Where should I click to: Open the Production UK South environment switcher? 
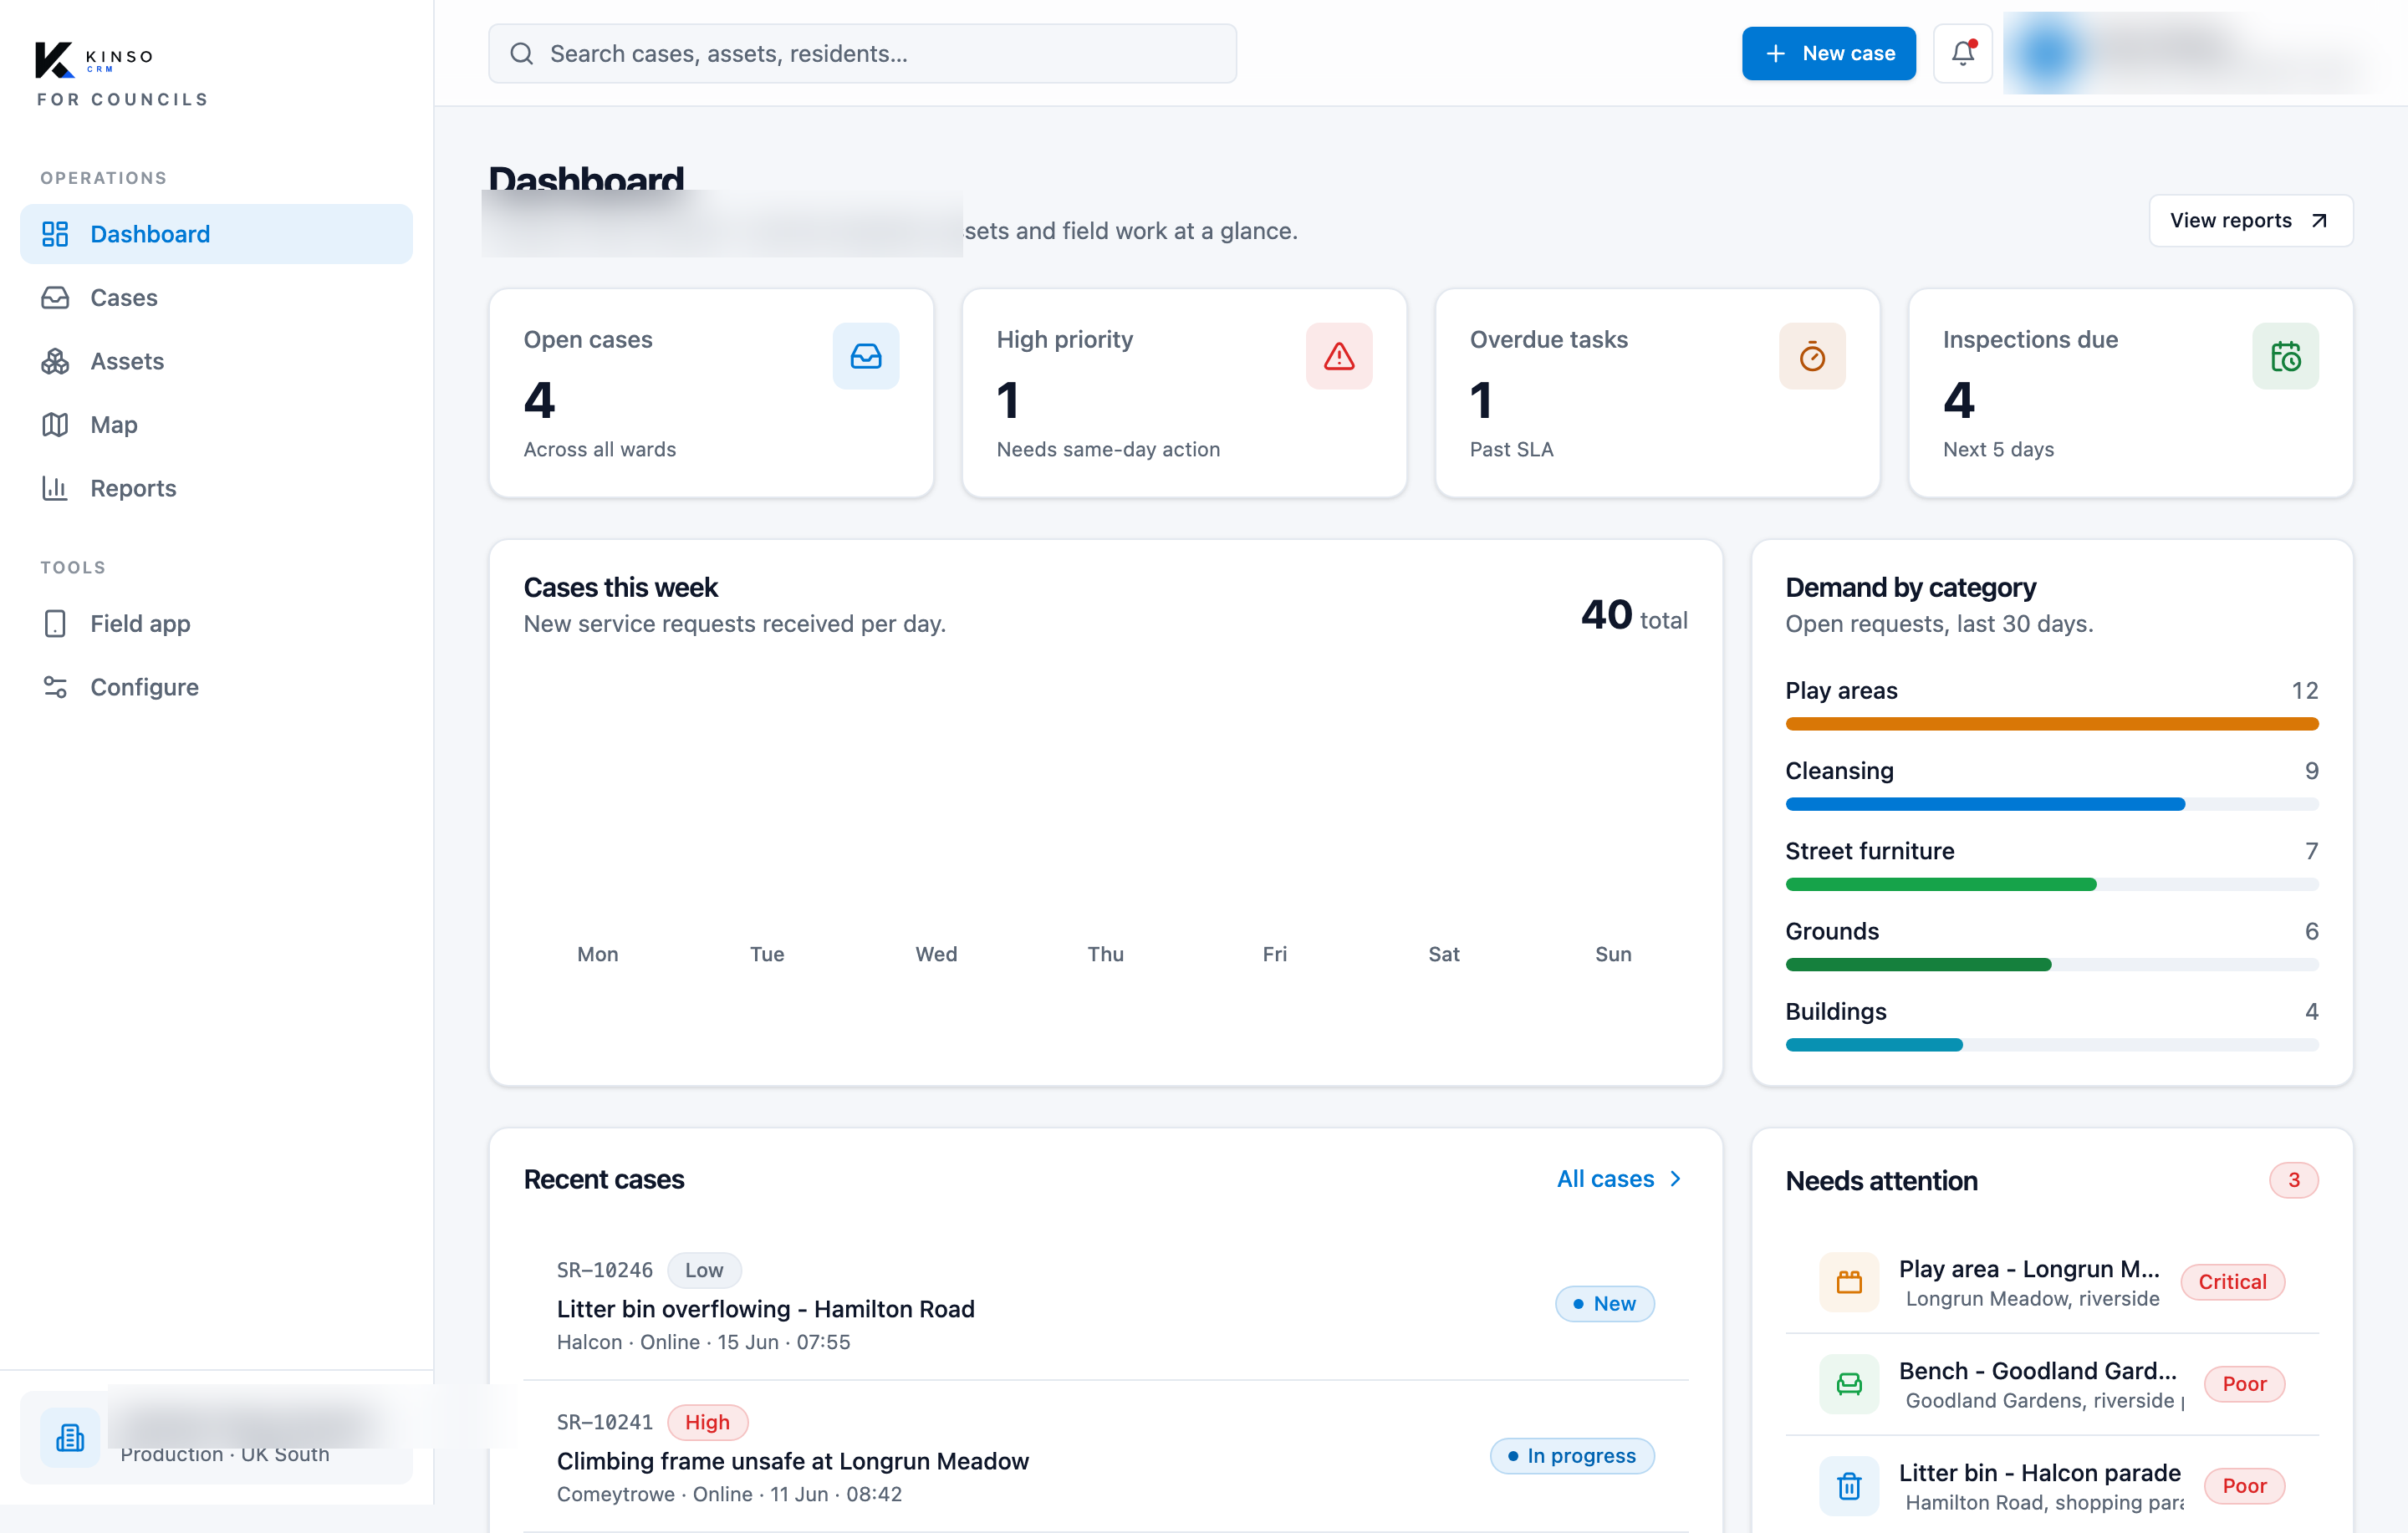click(x=216, y=1437)
